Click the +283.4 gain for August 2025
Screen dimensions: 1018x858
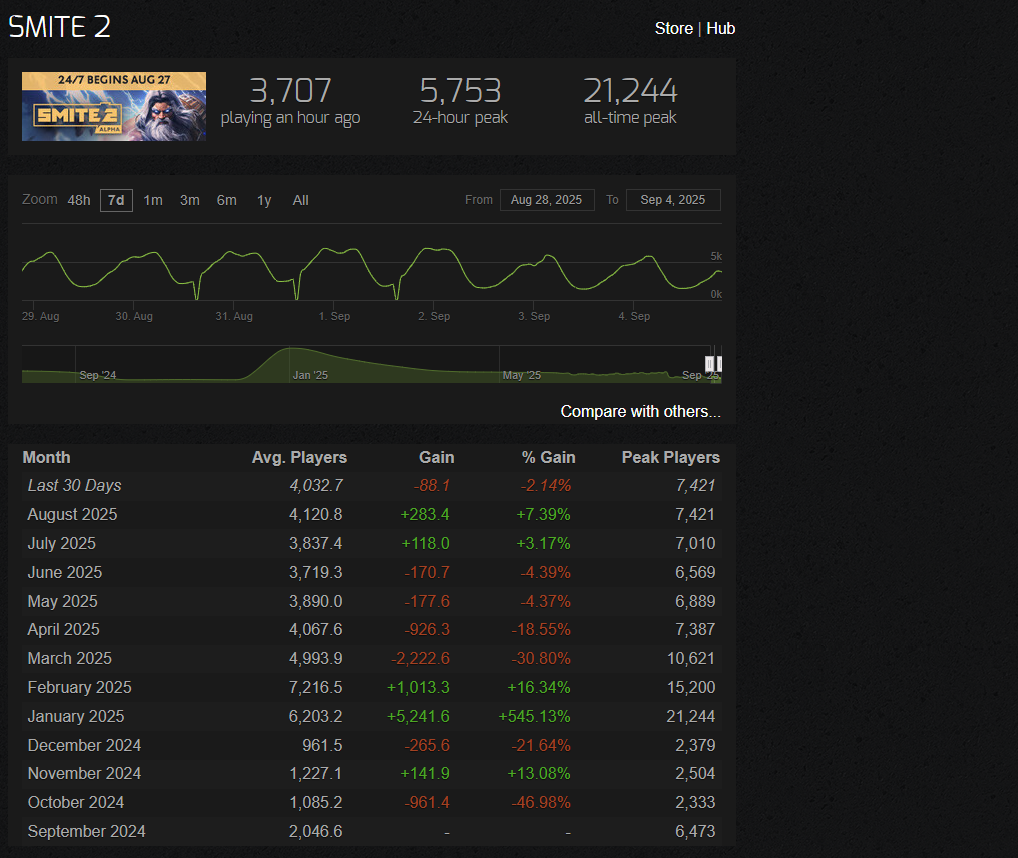pos(425,515)
